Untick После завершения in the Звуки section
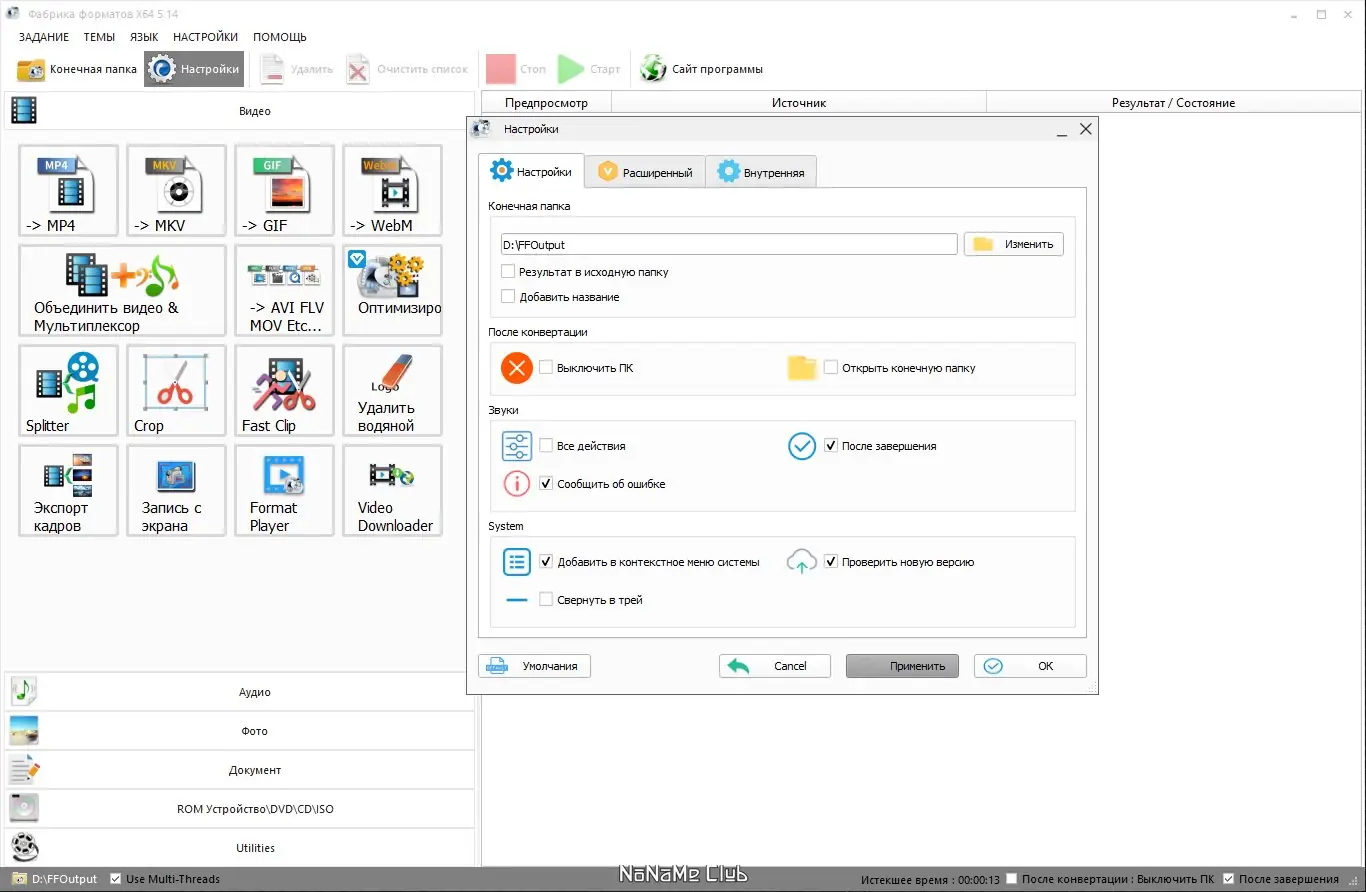This screenshot has width=1366, height=892. point(831,446)
